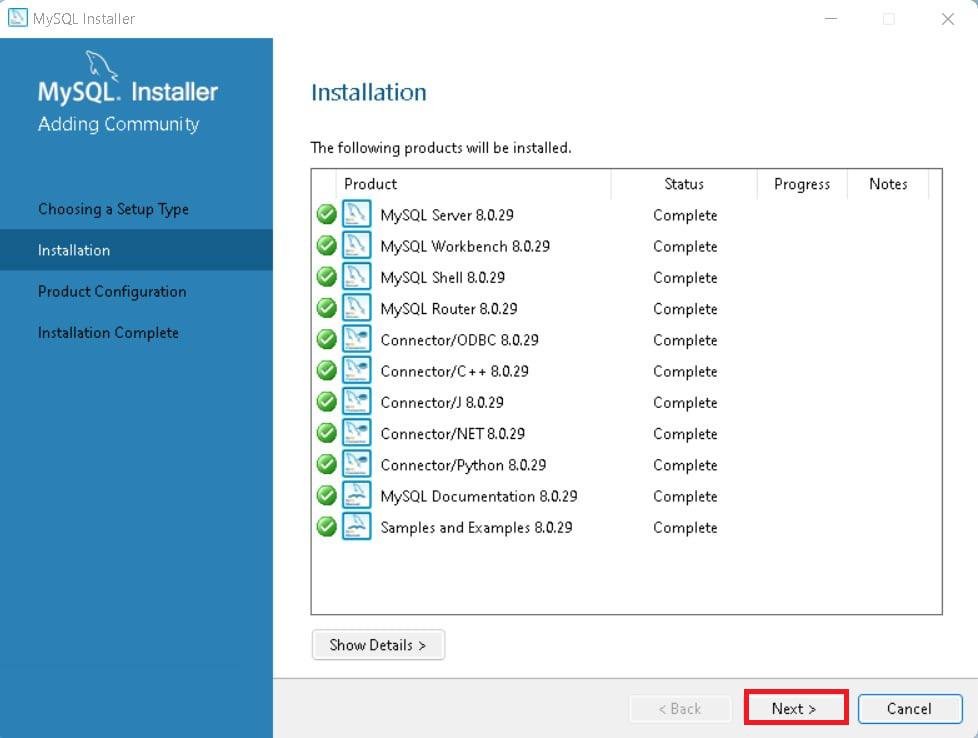This screenshot has height=738, width=978.
Task: Click the green checkmark beside MySQL Router
Action: pos(326,308)
